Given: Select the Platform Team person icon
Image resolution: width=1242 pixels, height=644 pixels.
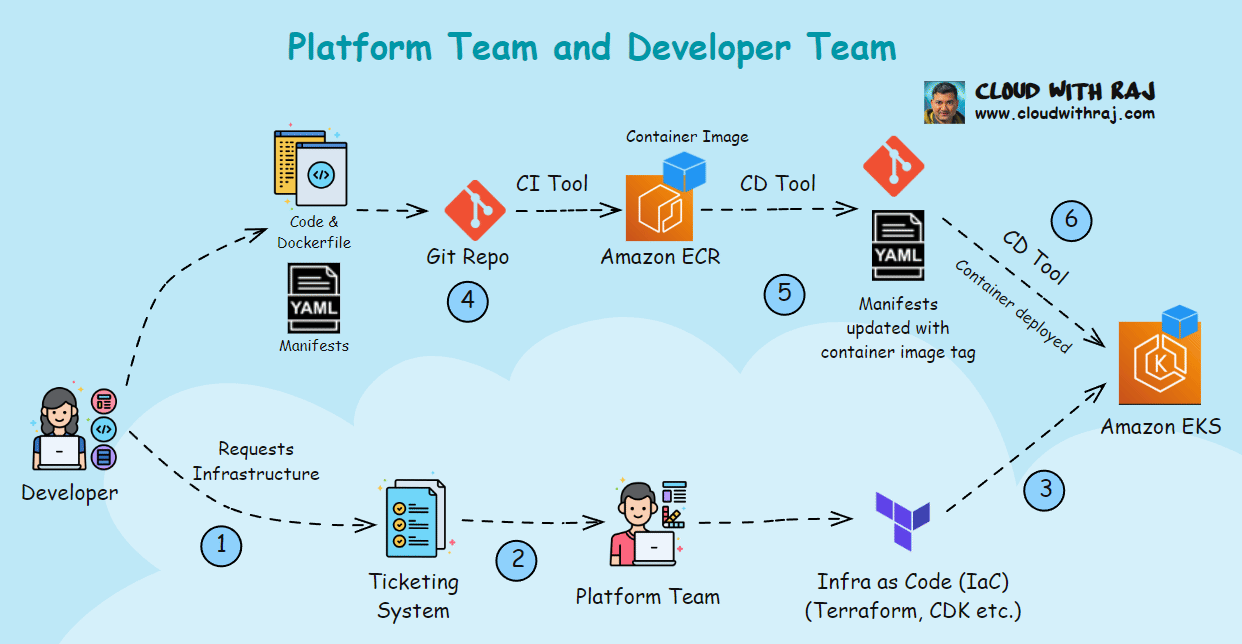Looking at the screenshot, I should coord(646,525).
